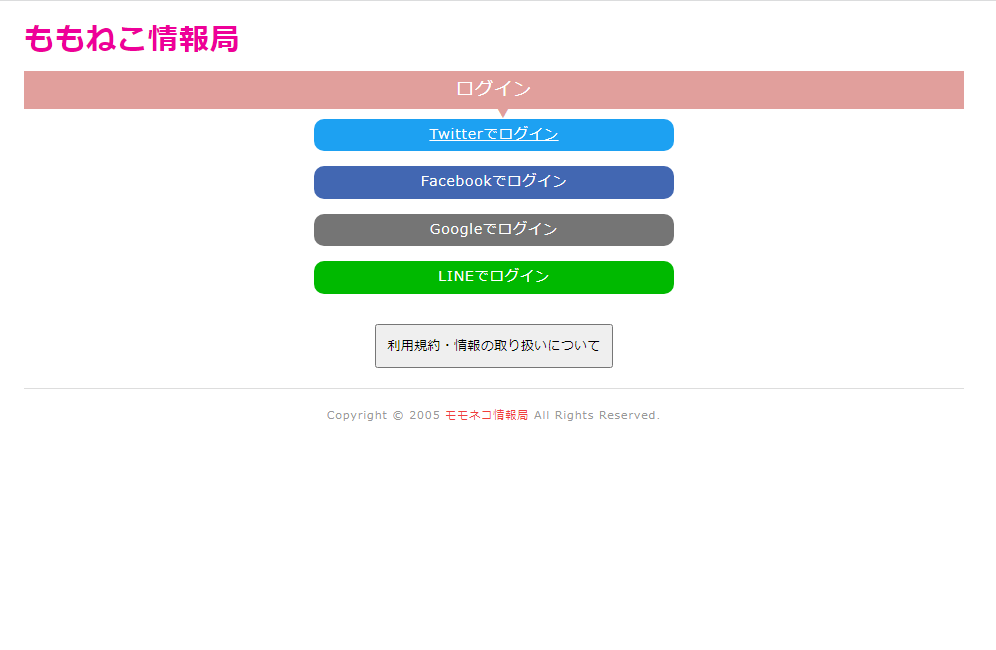Image resolution: width=996 pixels, height=650 pixels.
Task: Click the Twitterでログイン button
Action: pos(493,135)
